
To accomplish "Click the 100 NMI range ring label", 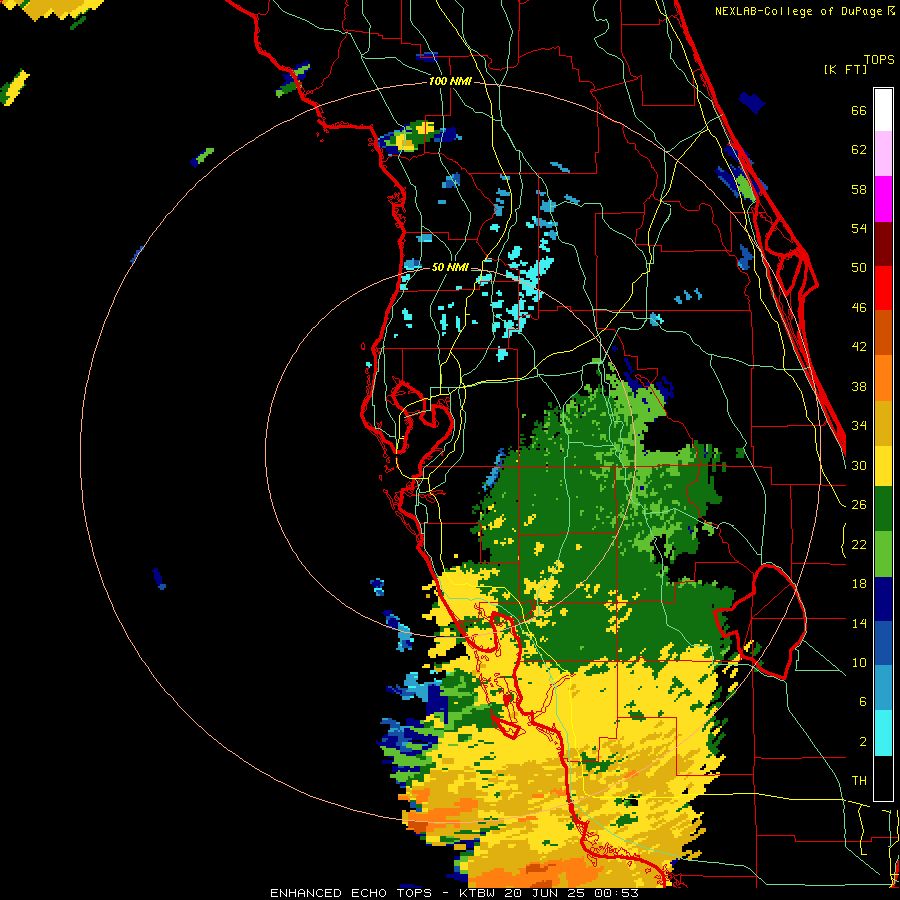I will (450, 82).
